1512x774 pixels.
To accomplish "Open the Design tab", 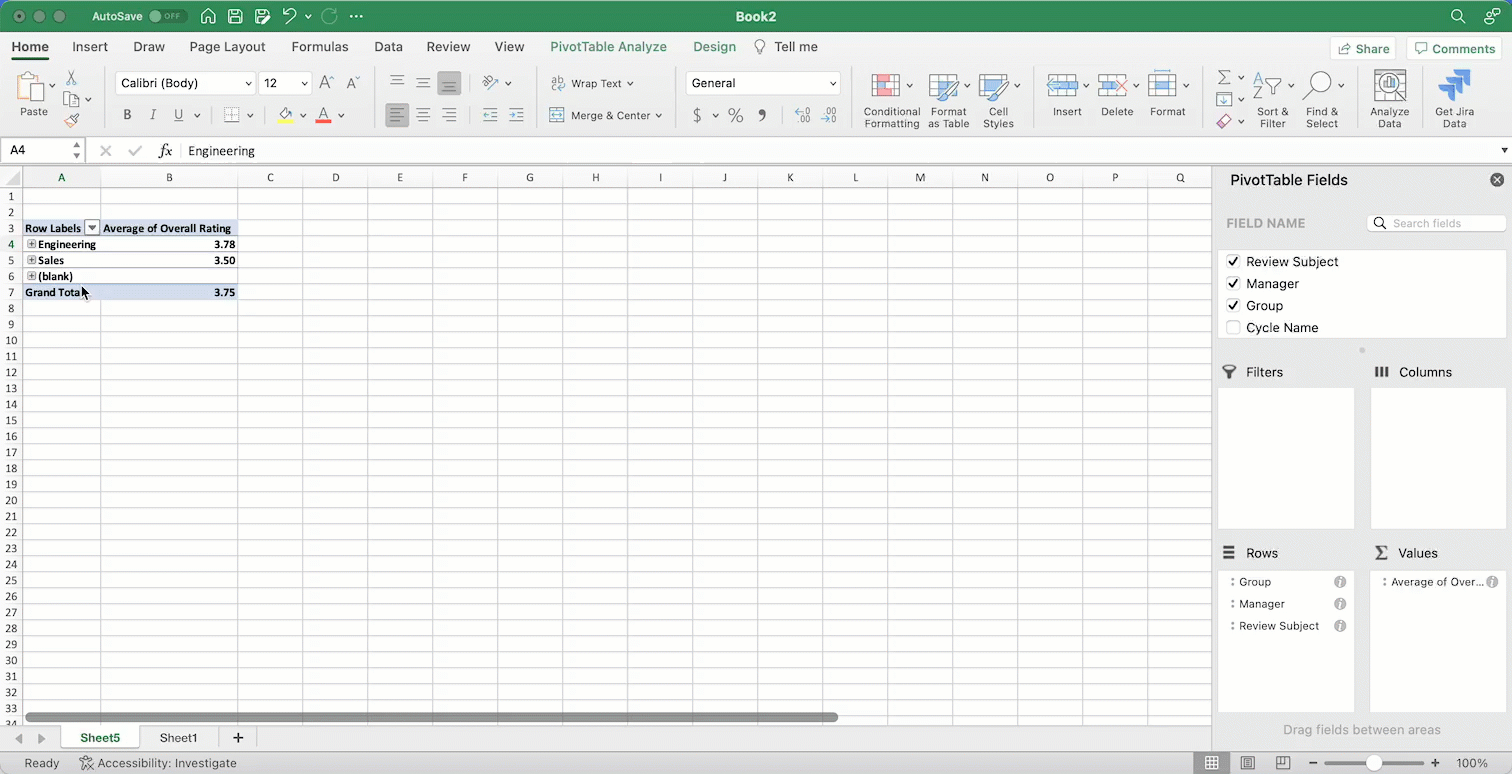I will [x=714, y=47].
